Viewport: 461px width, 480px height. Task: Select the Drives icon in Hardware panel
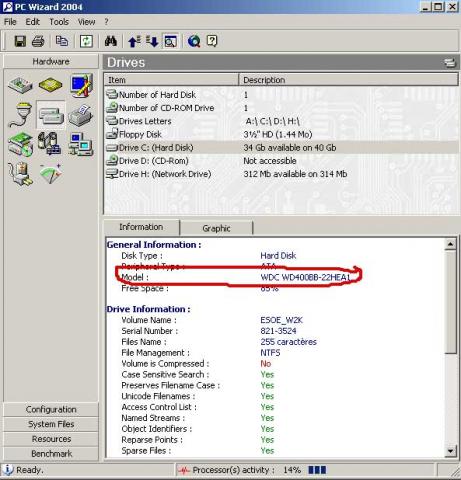point(51,115)
